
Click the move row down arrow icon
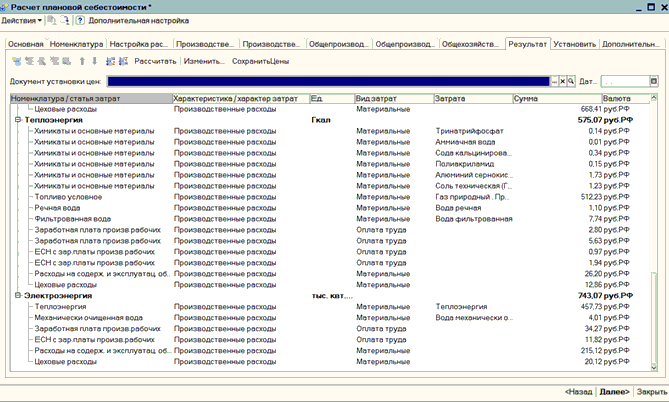pyautogui.click(x=93, y=61)
